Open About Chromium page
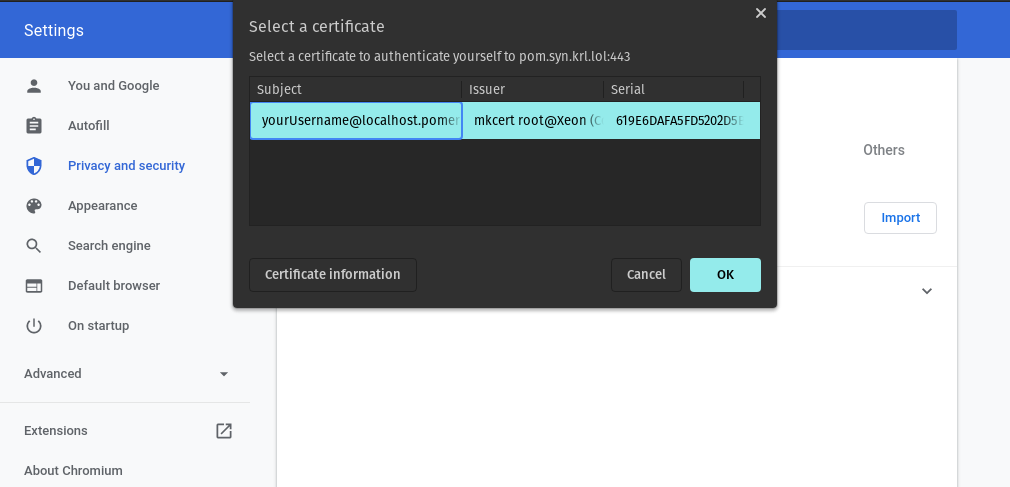1010x487 pixels. click(73, 471)
